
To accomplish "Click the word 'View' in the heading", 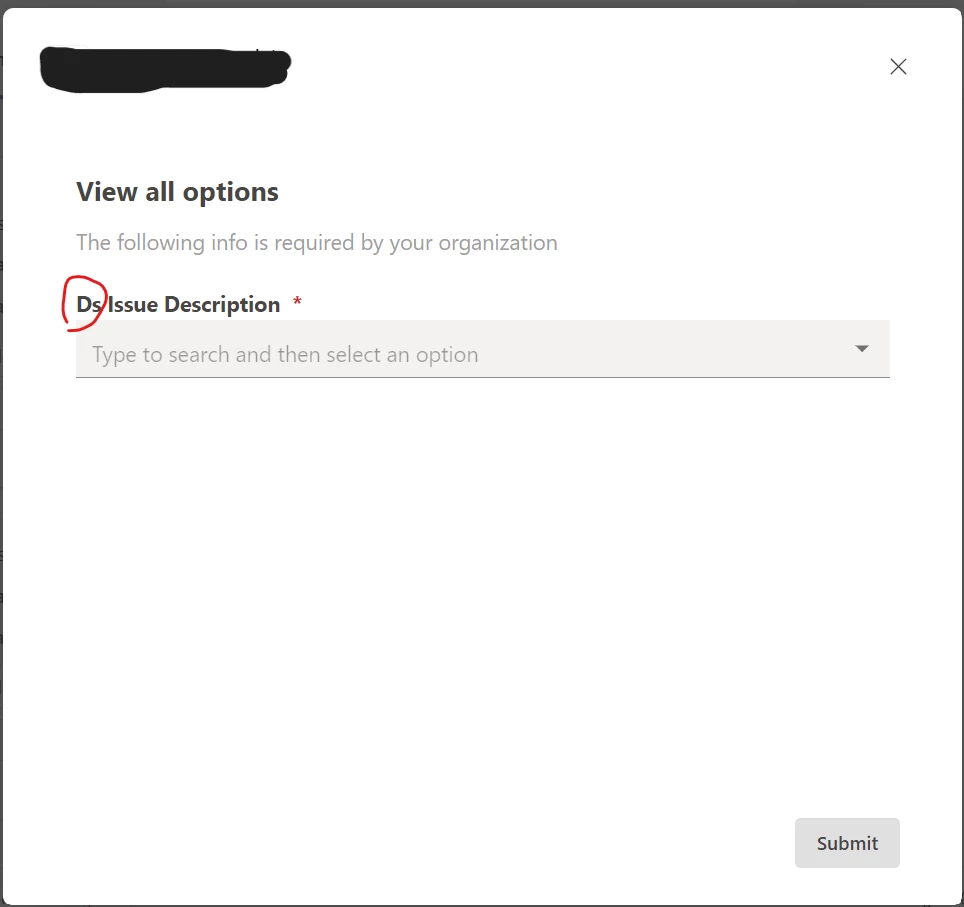I will 107,192.
